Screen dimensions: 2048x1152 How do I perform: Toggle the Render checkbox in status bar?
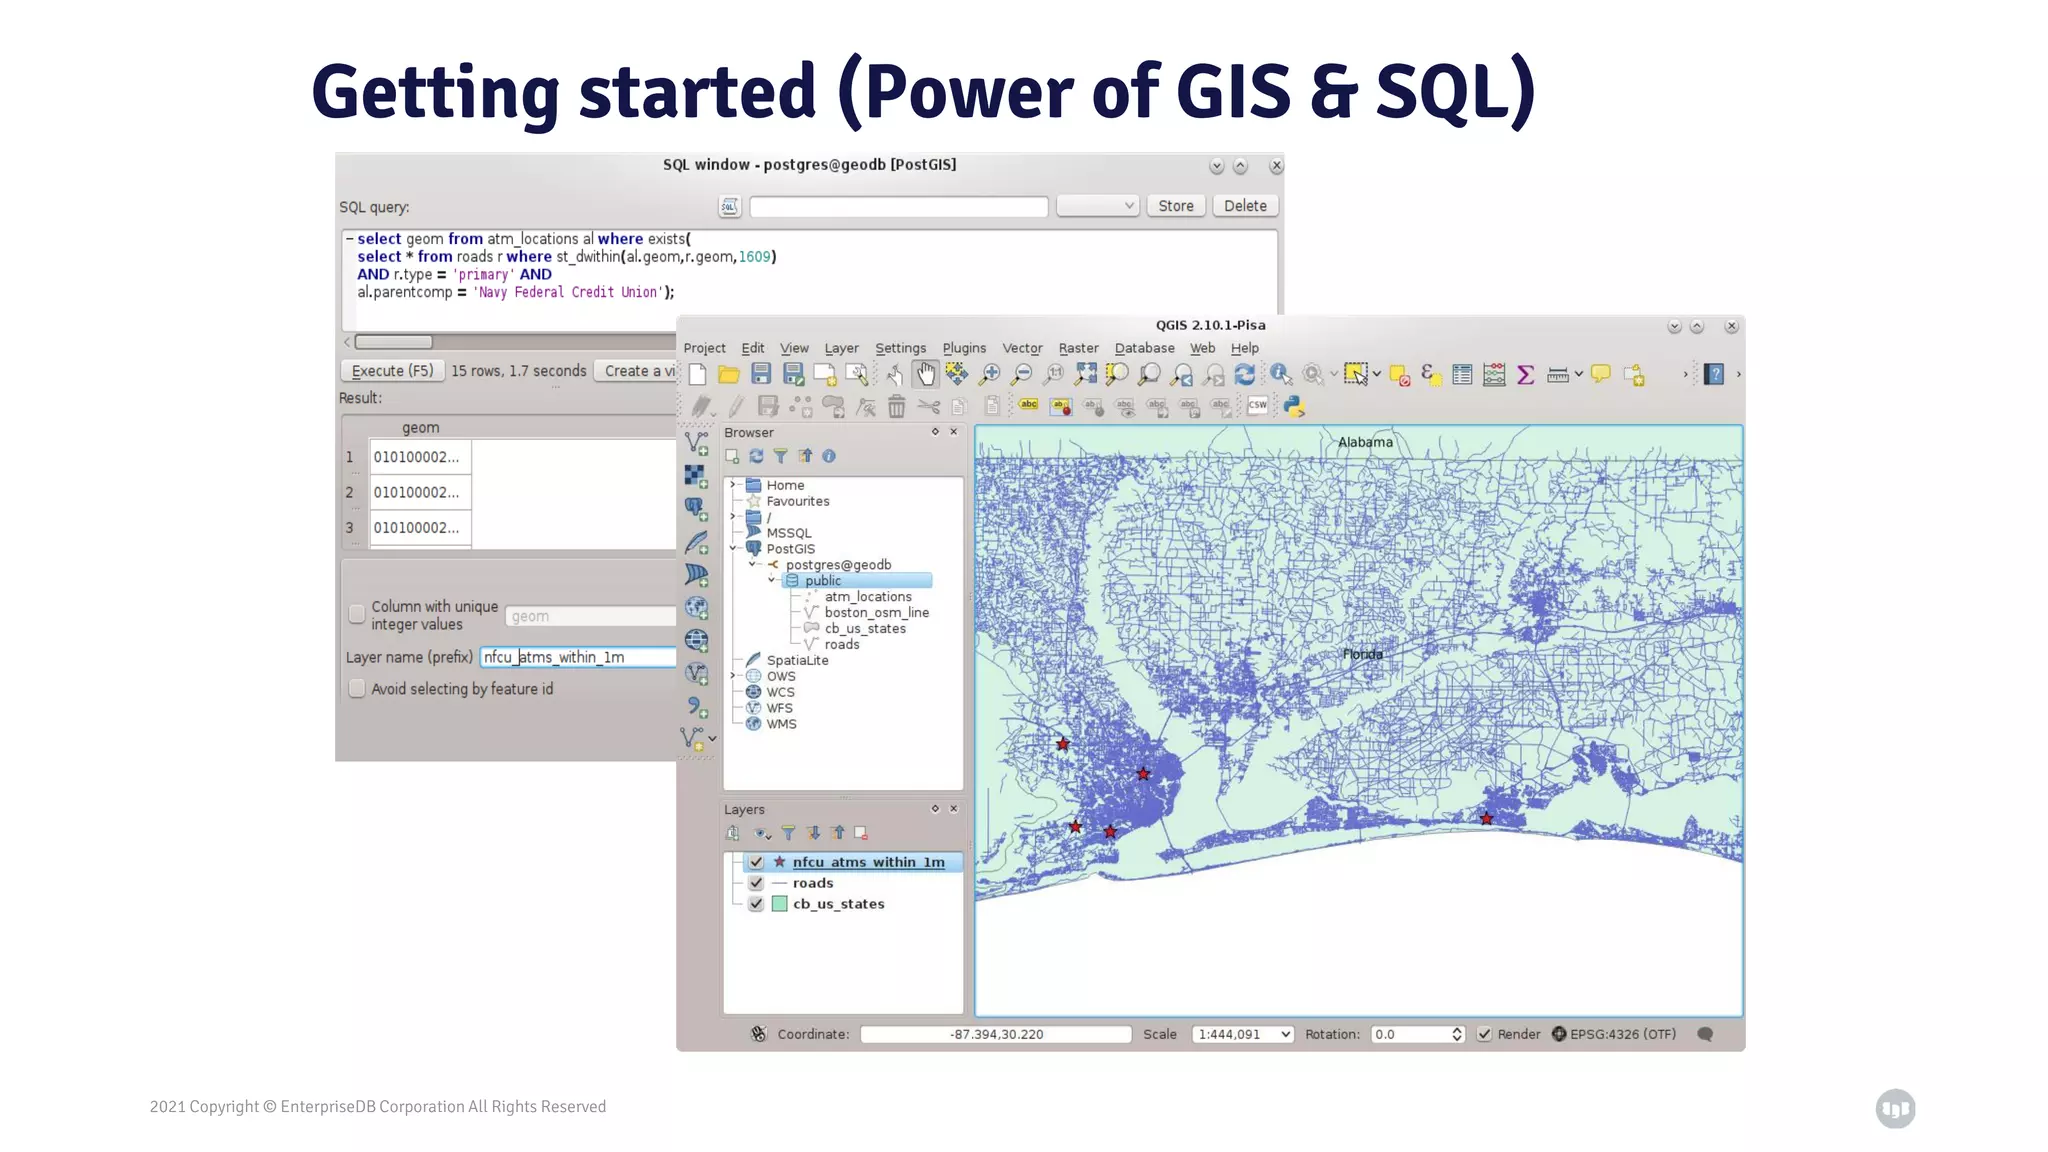coord(1485,1034)
